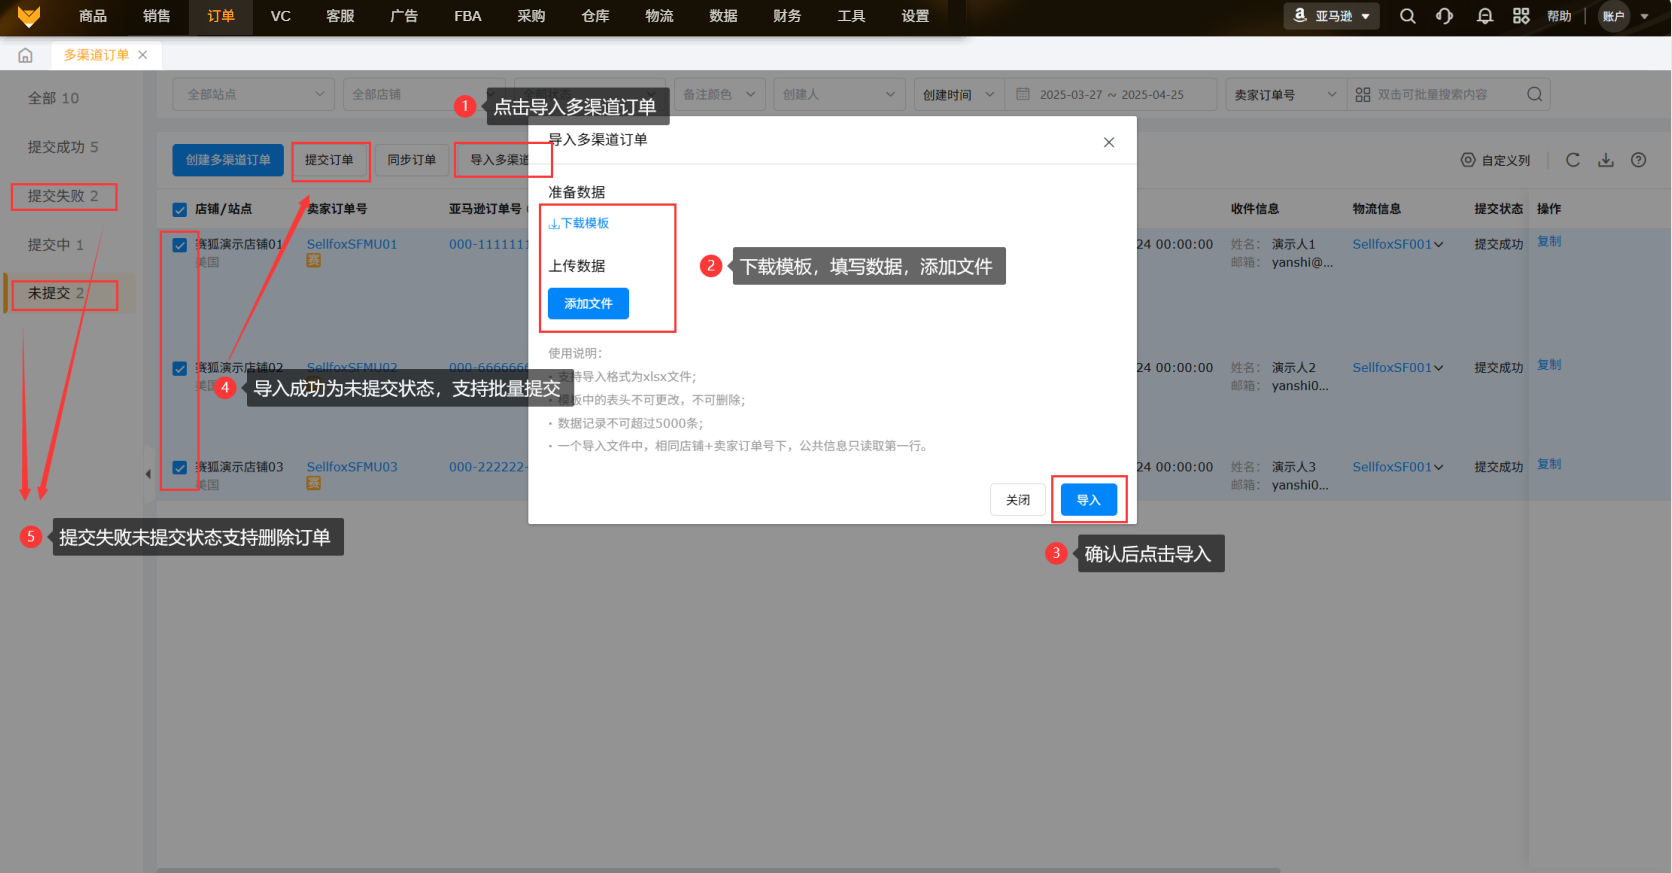Open the 创建时间 type dropdown
The width and height of the screenshot is (1672, 873).
959,94
